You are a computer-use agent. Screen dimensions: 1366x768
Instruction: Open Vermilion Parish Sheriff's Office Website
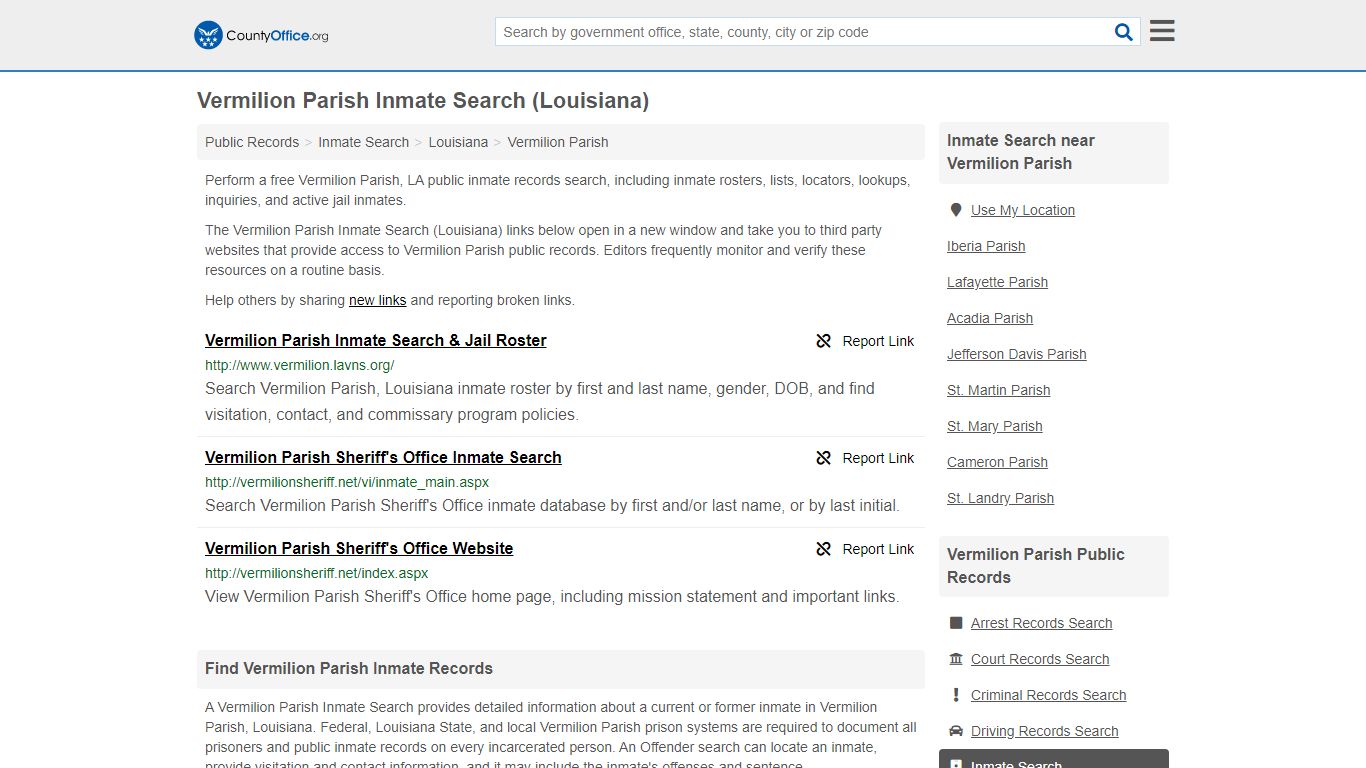(359, 548)
